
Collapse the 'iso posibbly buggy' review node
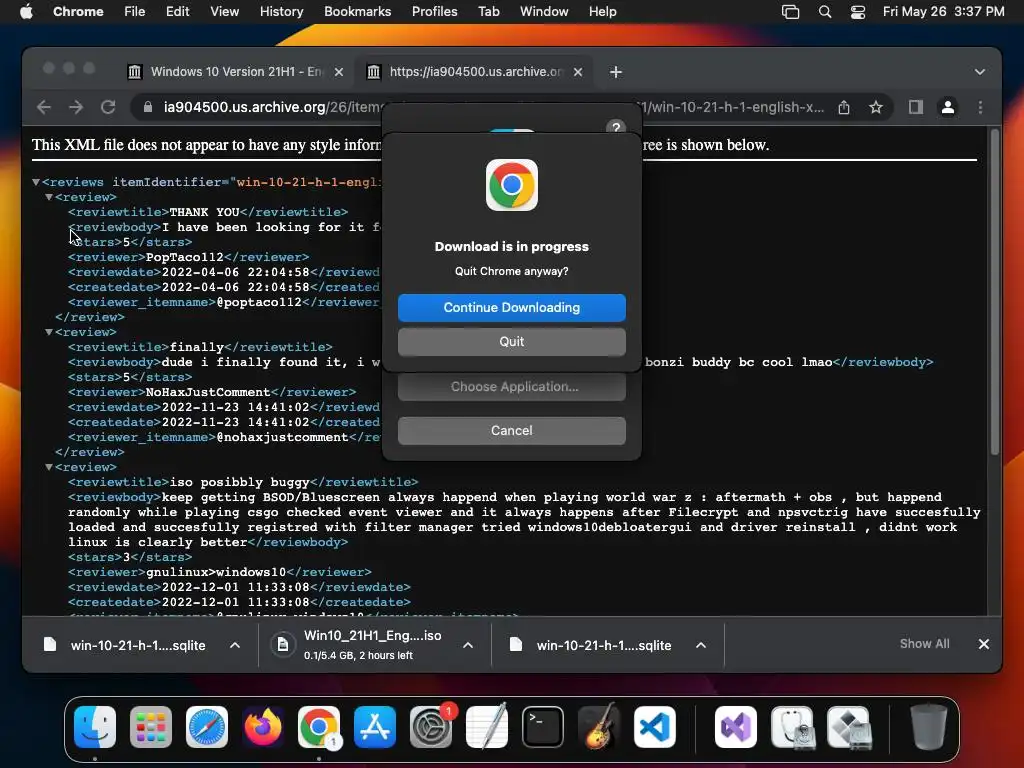coord(49,468)
